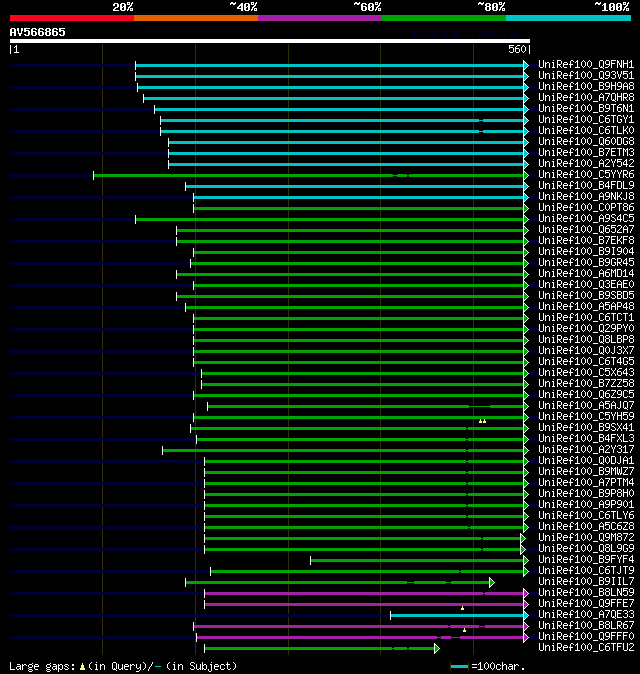This screenshot has height=674, width=640.
Task: Click the UniRef100_Q0J3X7 text
Action: [x=586, y=351]
